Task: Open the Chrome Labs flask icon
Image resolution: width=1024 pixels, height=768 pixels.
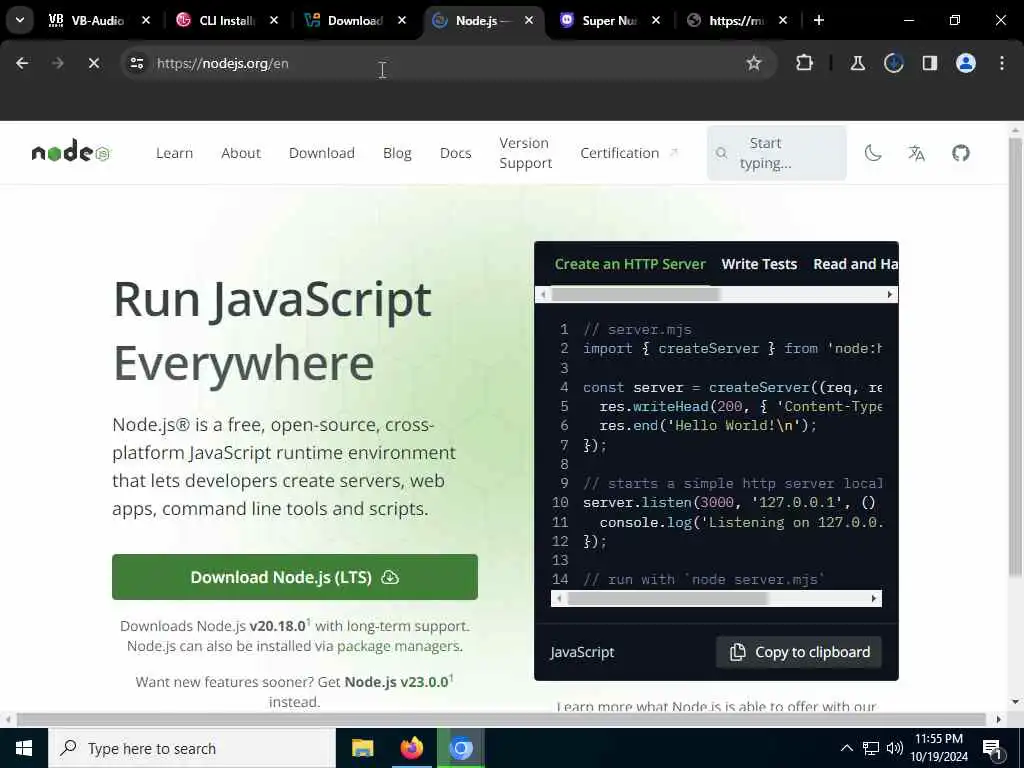Action: (857, 63)
